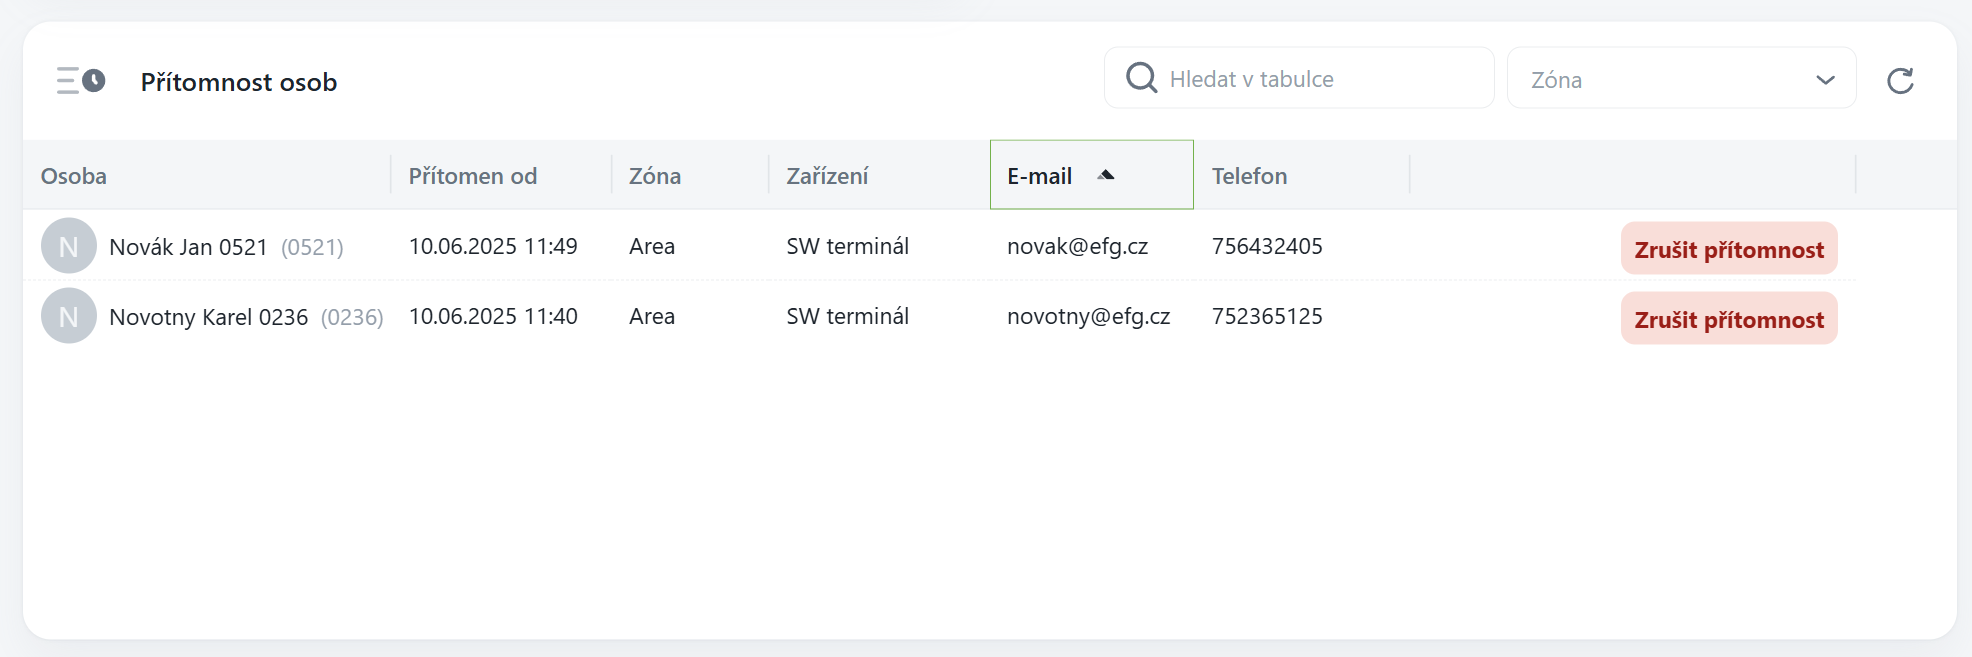
Task: Cancel presence for Novotny Karel 0236
Action: tap(1728, 319)
